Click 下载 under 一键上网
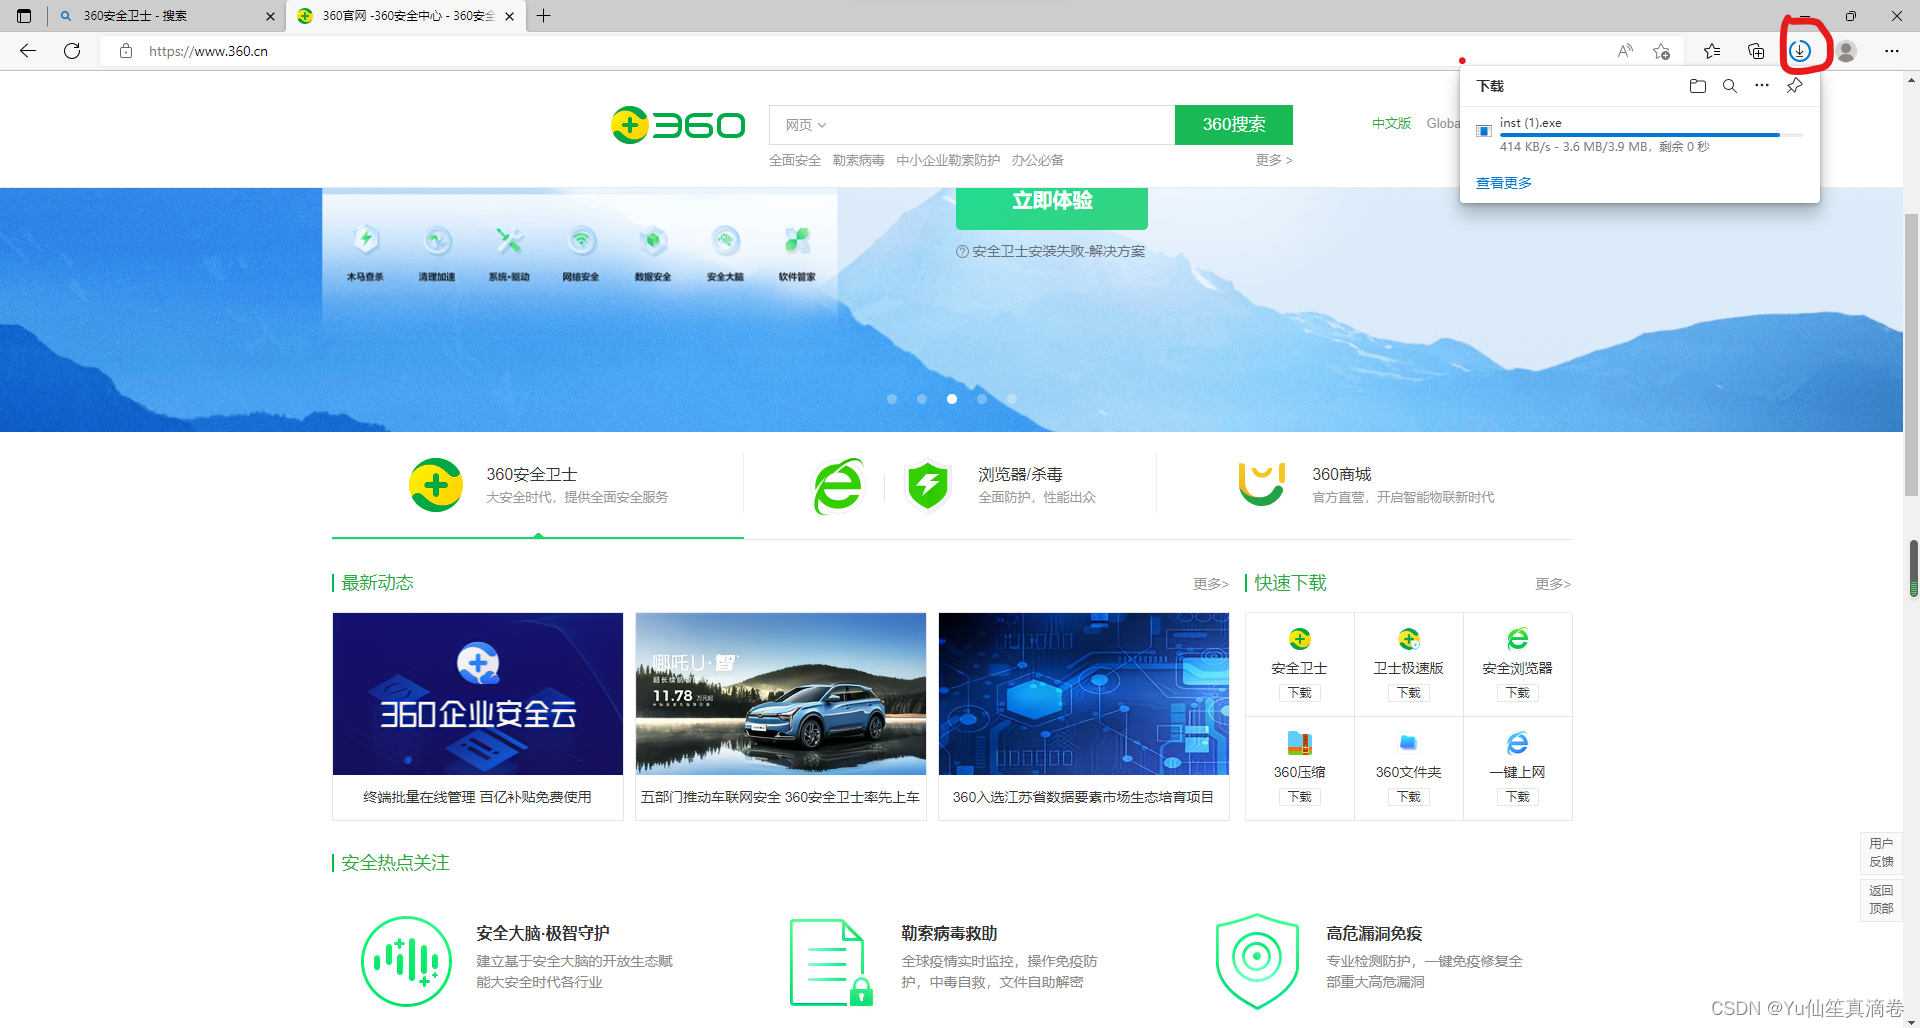The width and height of the screenshot is (1920, 1028). pyautogui.click(x=1517, y=797)
